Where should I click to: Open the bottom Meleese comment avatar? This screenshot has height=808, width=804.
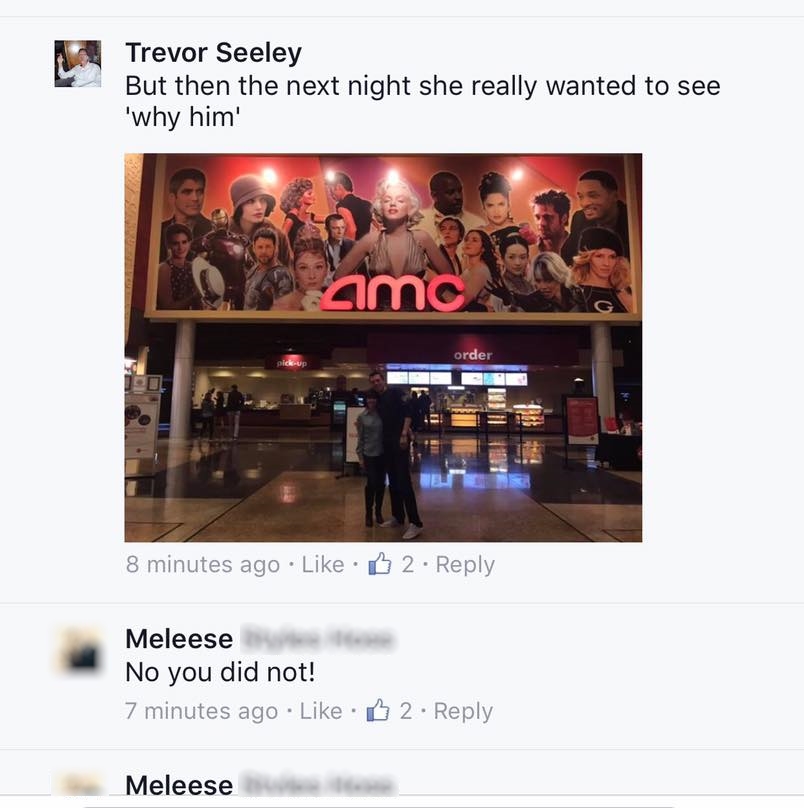click(78, 786)
